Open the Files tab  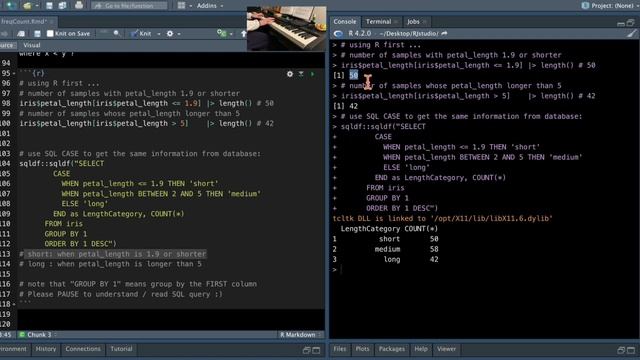tap(340, 349)
